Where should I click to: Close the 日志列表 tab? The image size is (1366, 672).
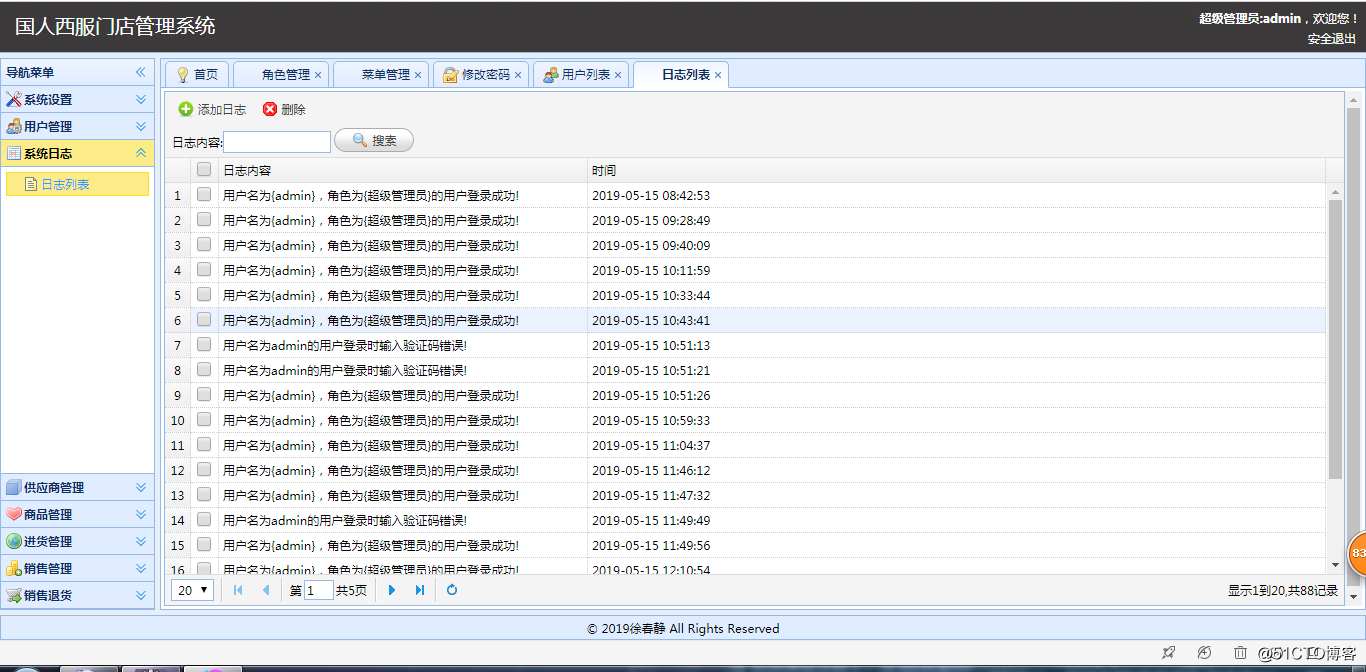coord(718,75)
